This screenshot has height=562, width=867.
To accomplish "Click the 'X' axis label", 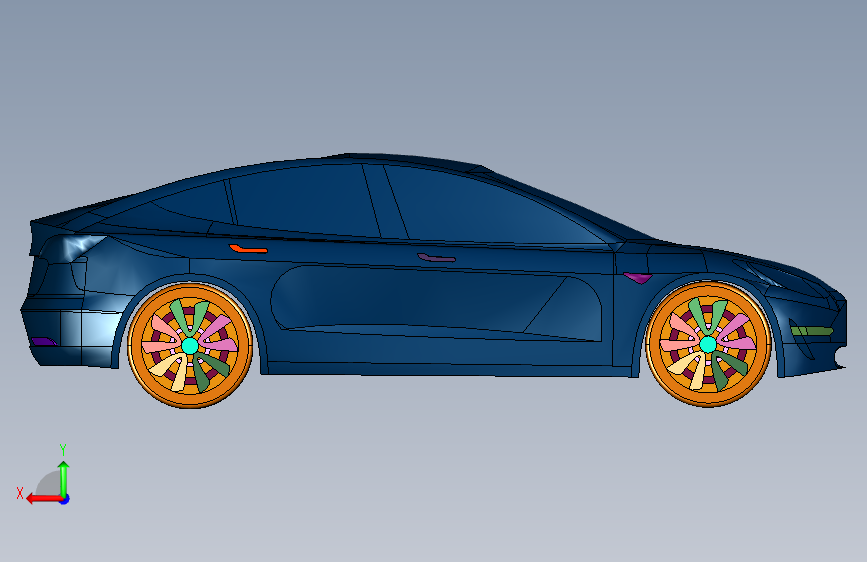I will pyautogui.click(x=20, y=493).
